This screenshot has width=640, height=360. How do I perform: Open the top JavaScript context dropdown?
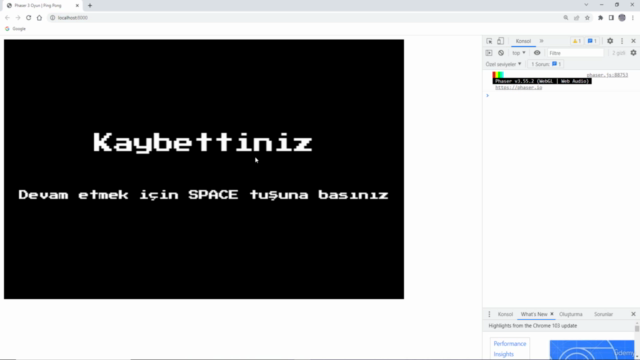click(x=519, y=53)
